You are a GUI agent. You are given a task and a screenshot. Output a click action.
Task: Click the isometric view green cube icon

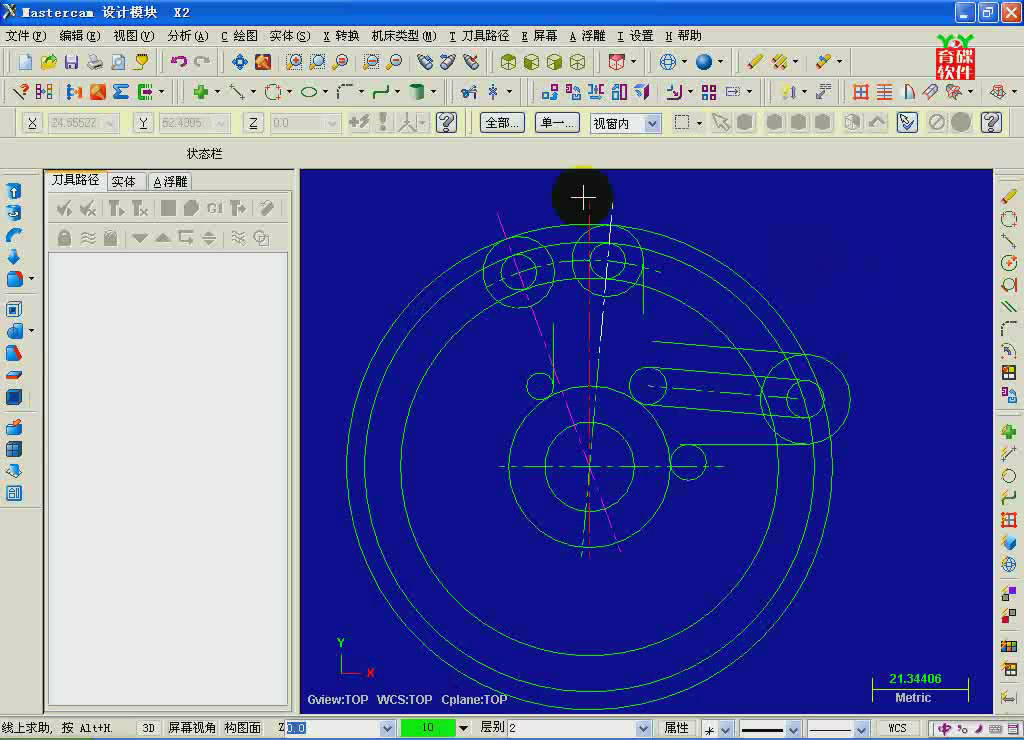pyautogui.click(x=508, y=62)
